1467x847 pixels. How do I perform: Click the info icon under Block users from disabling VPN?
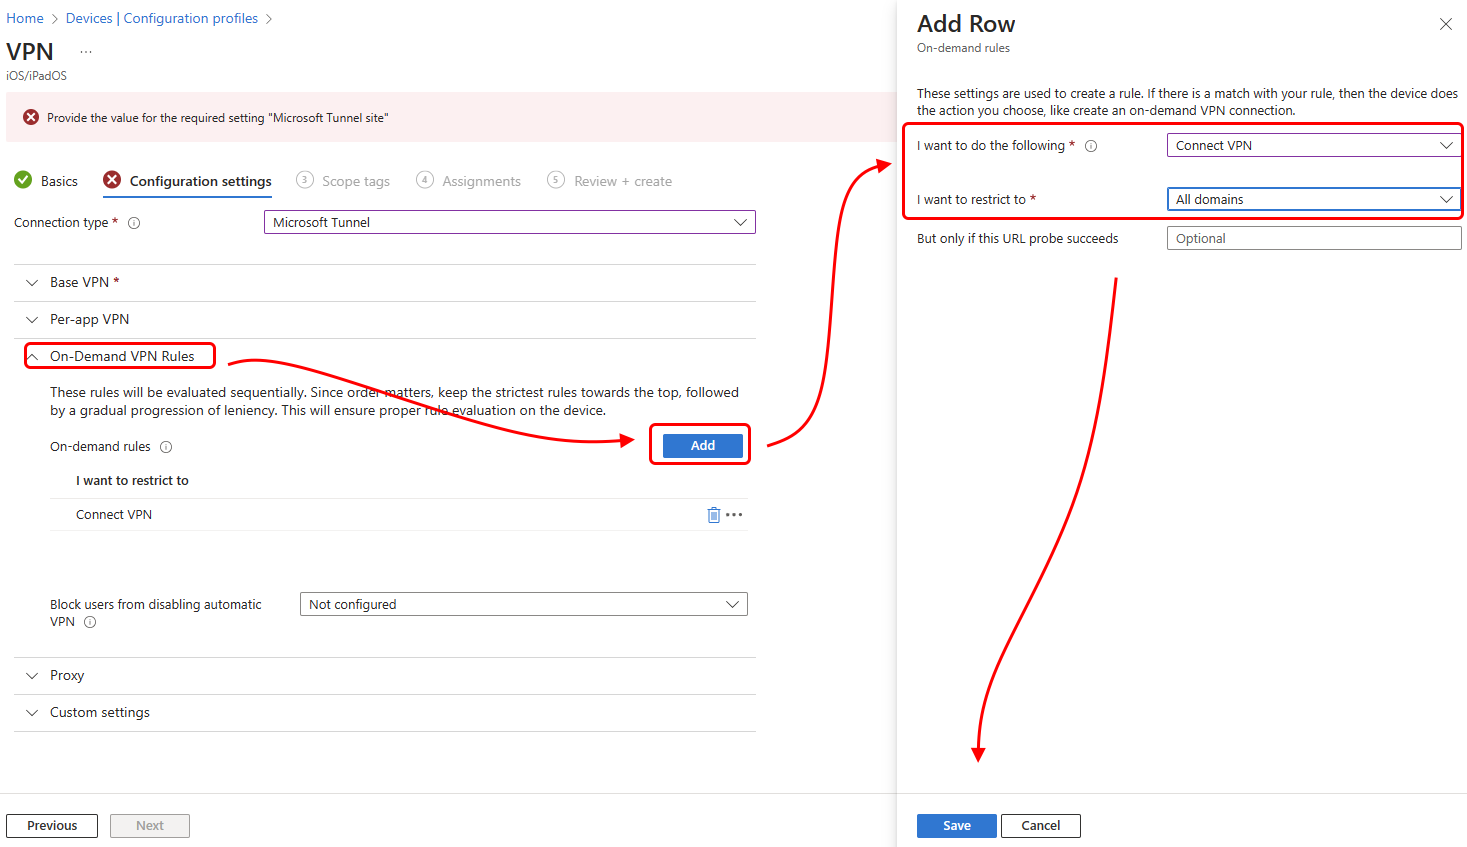pyautogui.click(x=89, y=622)
